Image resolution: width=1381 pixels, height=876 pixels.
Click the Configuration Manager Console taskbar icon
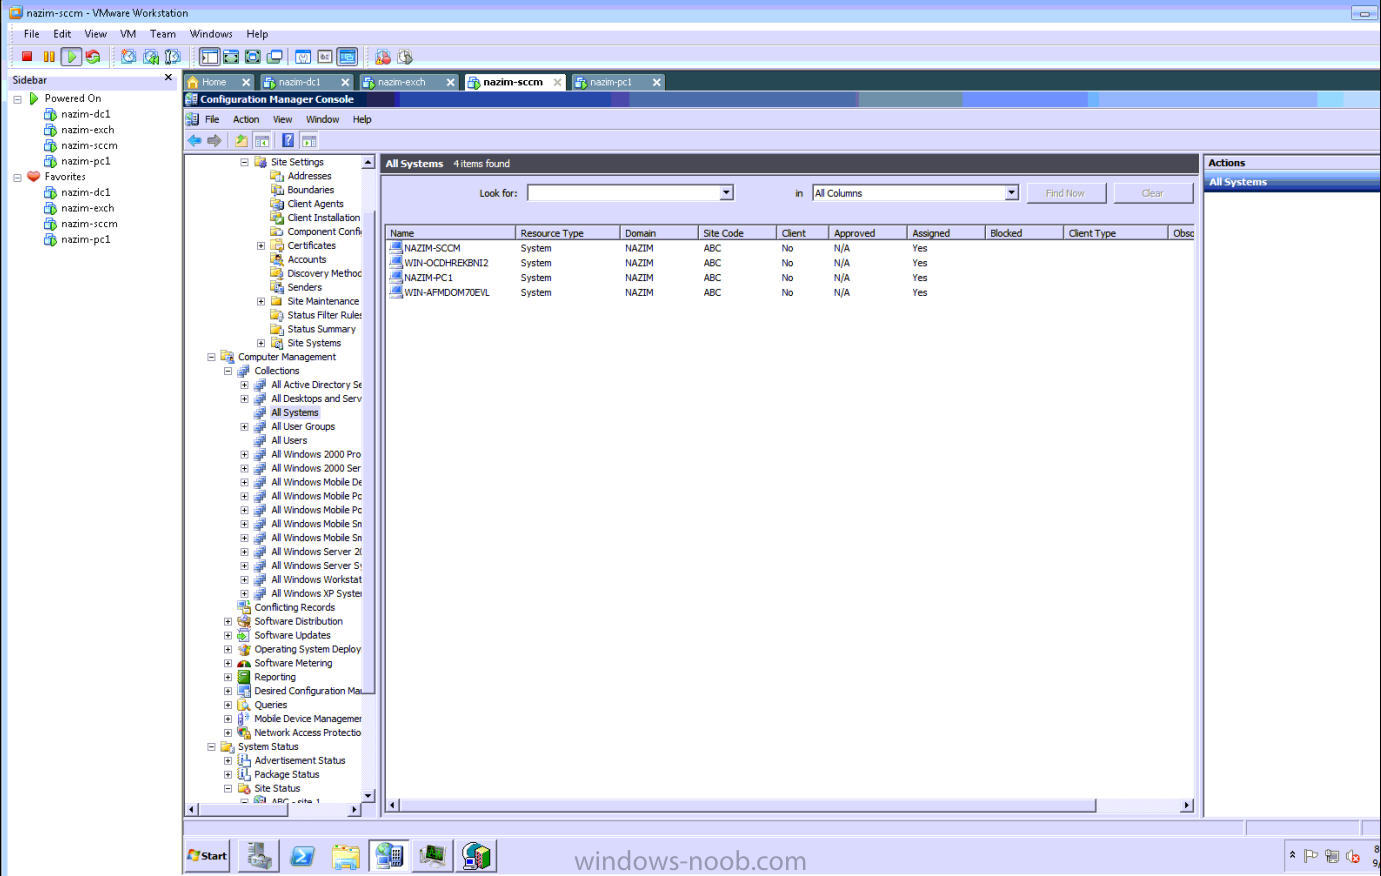(388, 856)
